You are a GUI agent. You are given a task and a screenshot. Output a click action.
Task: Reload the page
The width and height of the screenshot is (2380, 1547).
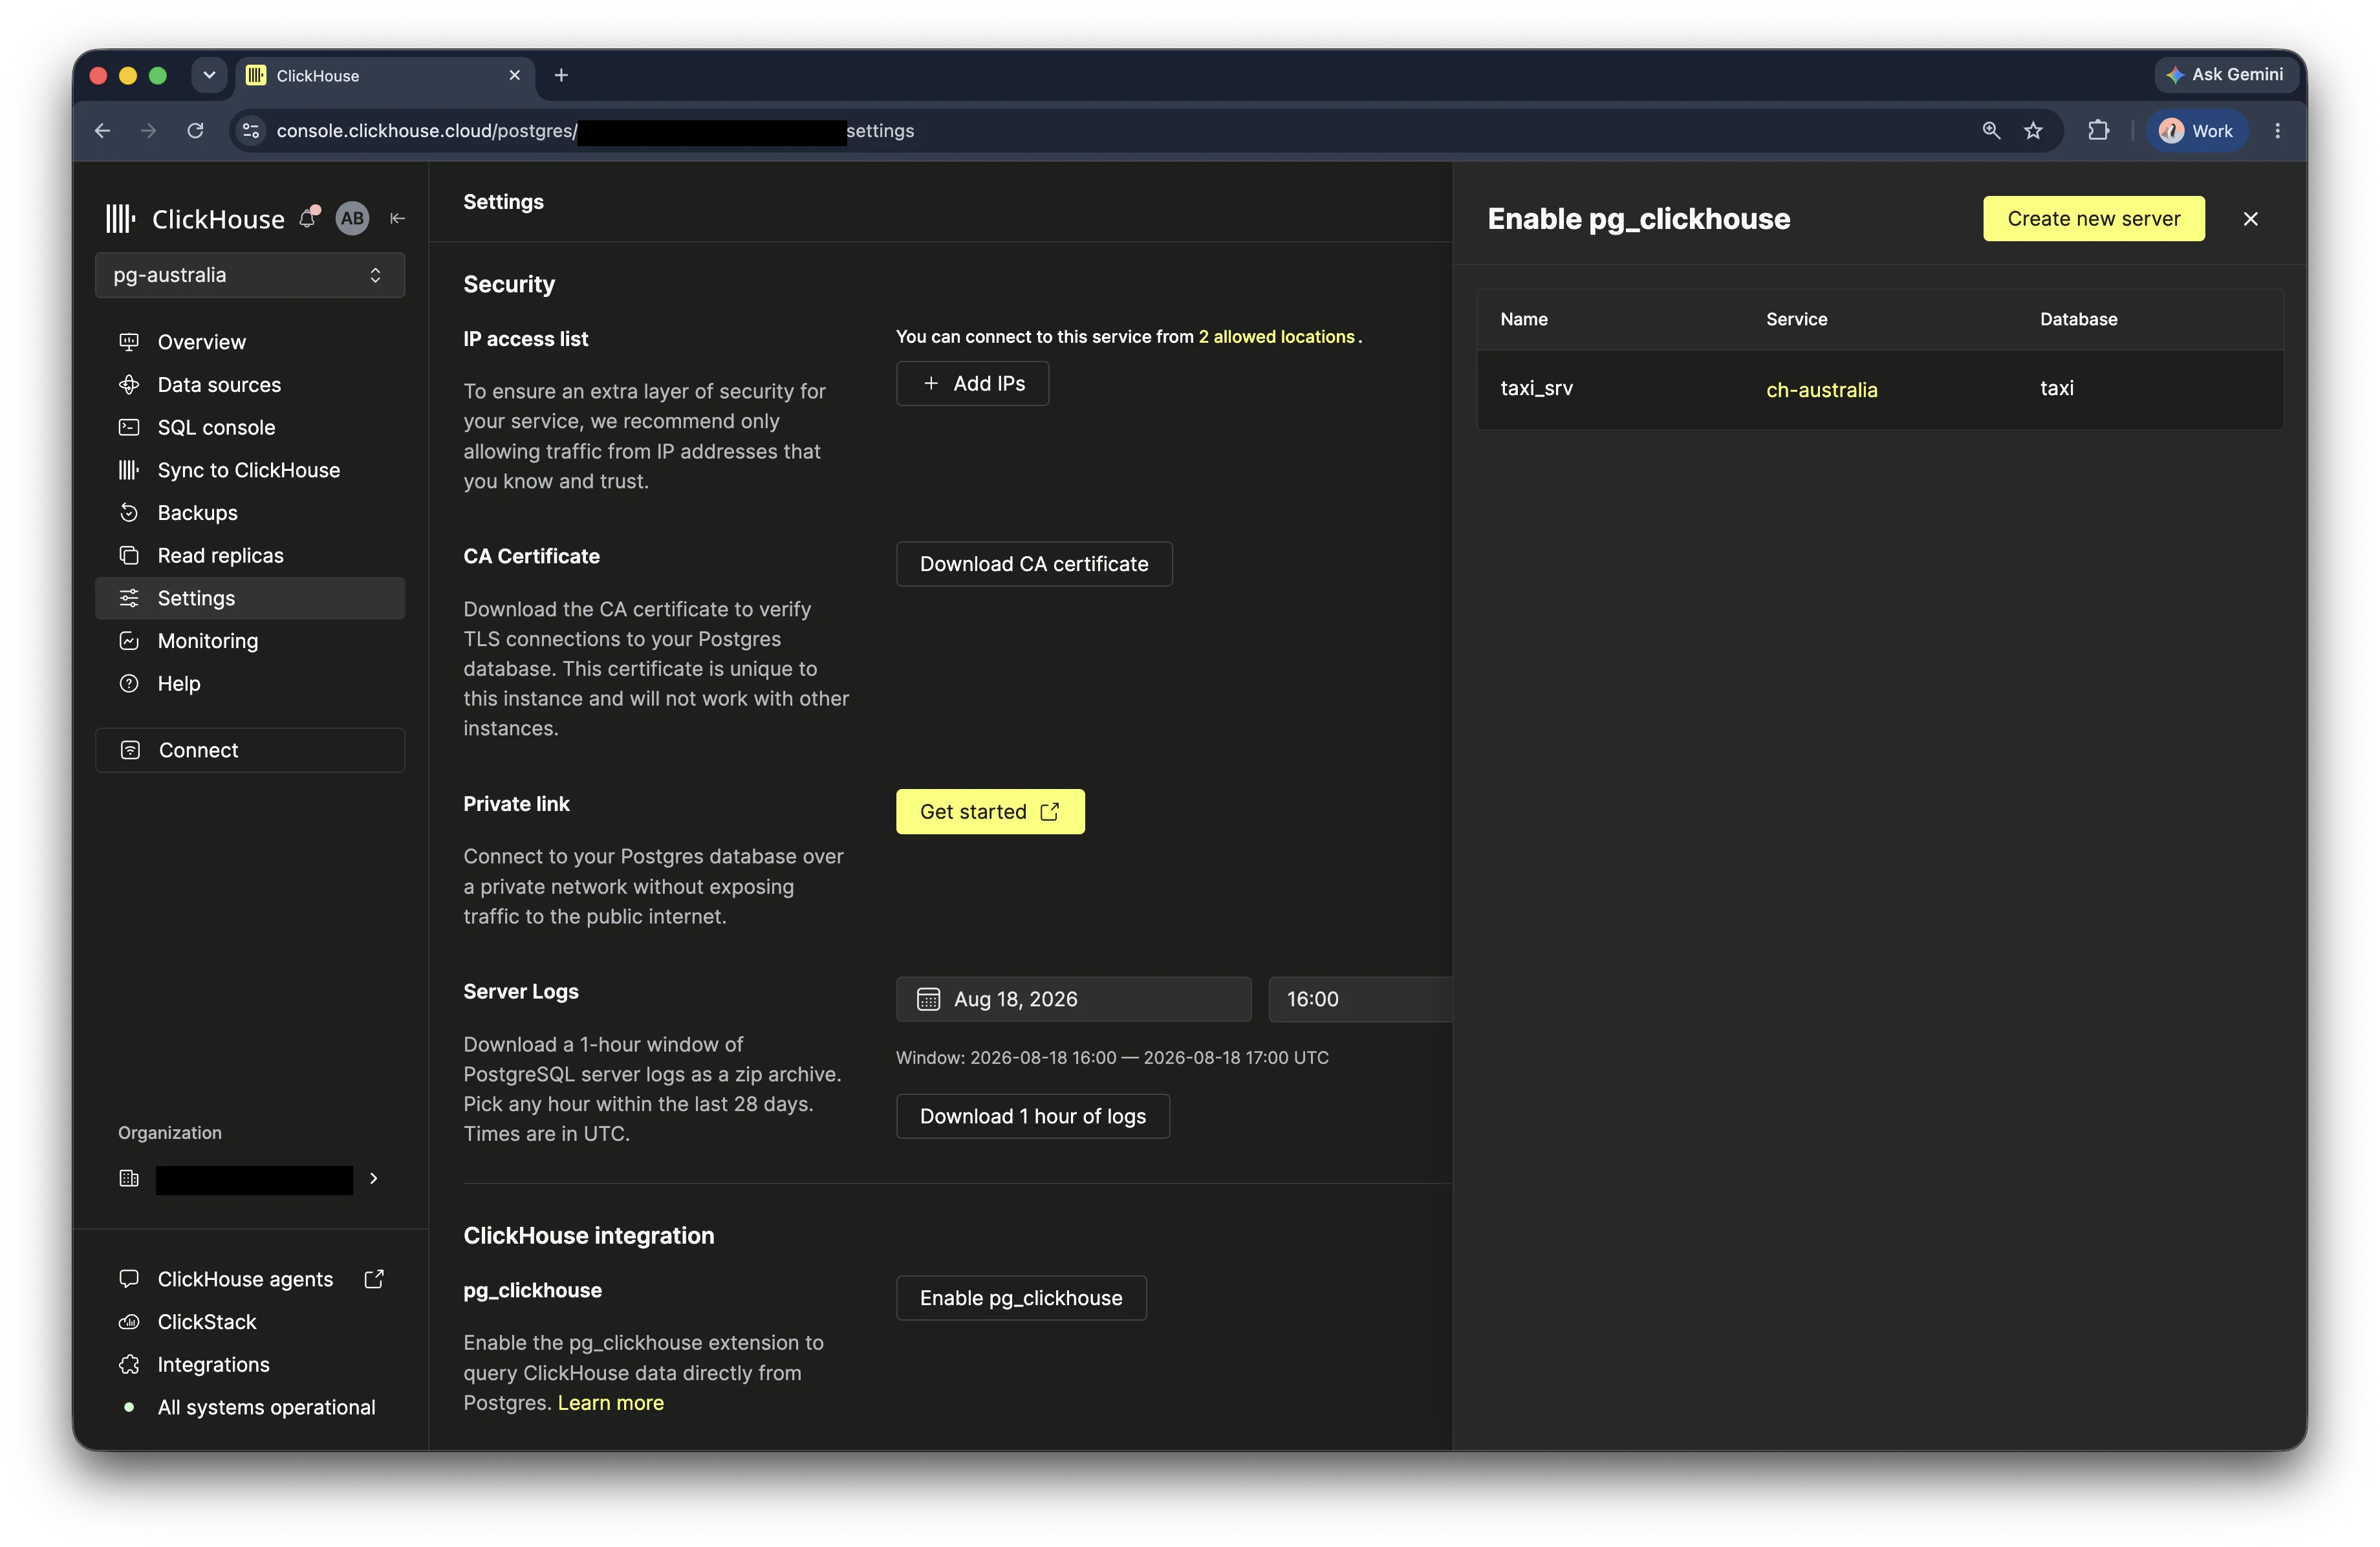tap(195, 131)
